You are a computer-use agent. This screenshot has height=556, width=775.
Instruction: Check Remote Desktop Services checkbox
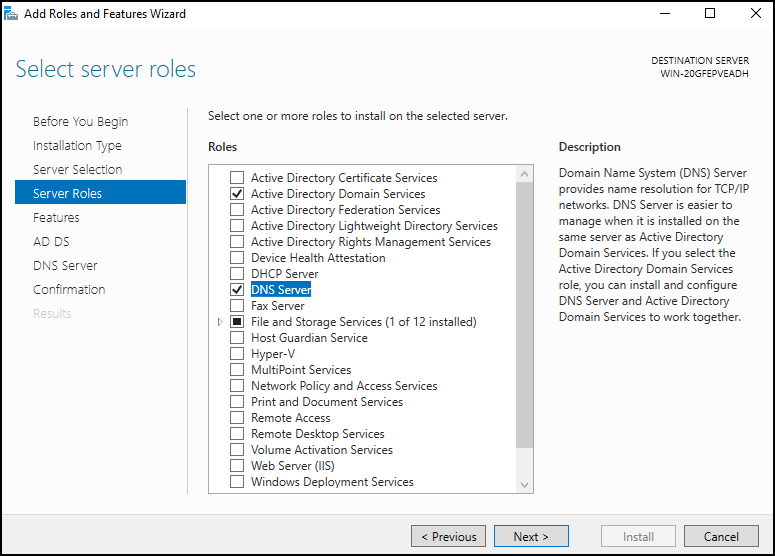coord(237,433)
